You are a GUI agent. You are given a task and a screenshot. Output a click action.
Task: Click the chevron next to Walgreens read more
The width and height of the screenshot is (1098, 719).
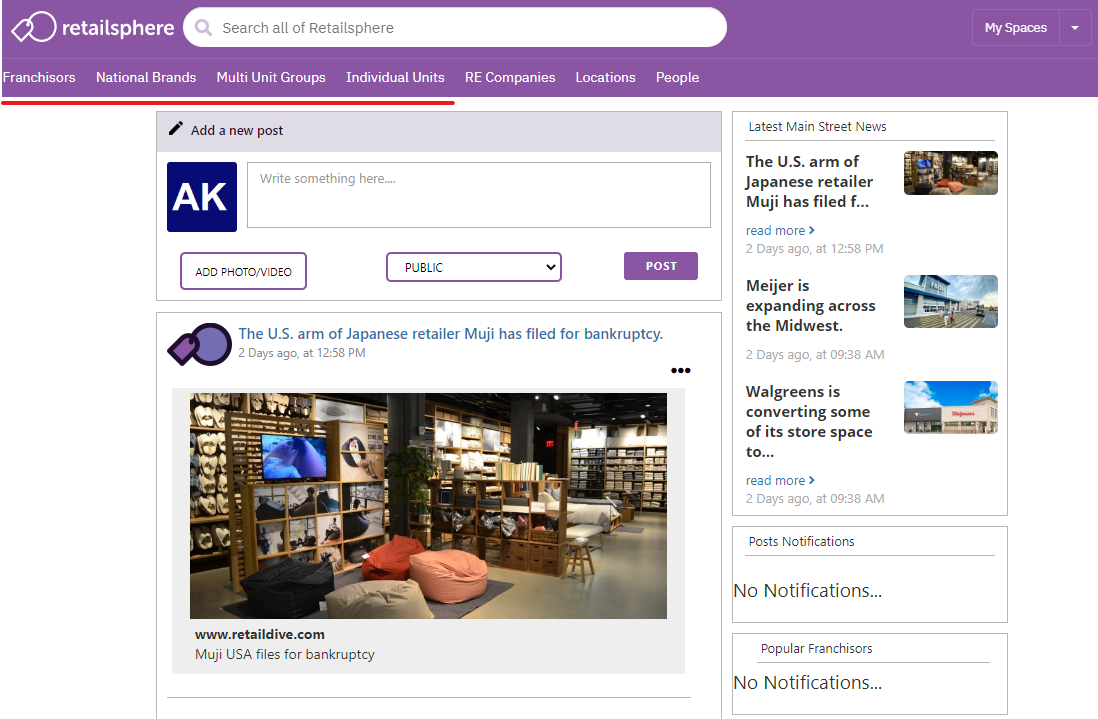tap(812, 480)
